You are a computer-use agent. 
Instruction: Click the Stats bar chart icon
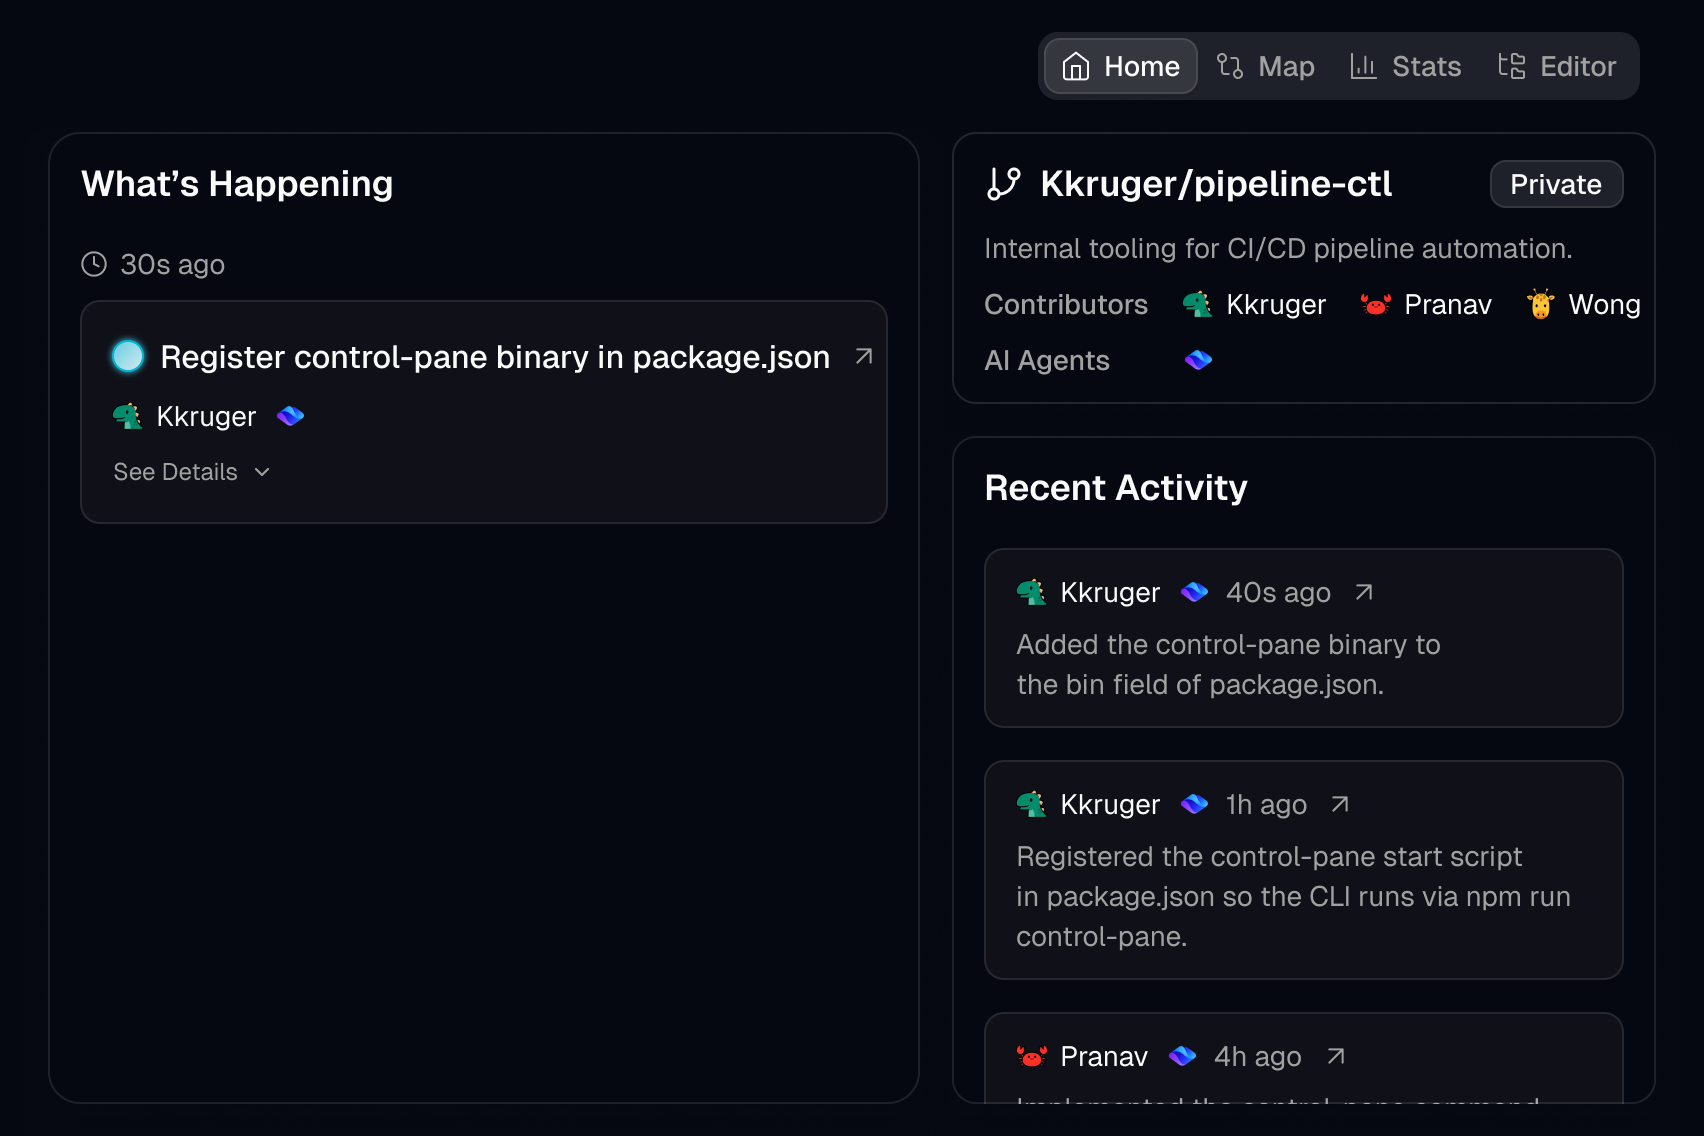tap(1363, 66)
